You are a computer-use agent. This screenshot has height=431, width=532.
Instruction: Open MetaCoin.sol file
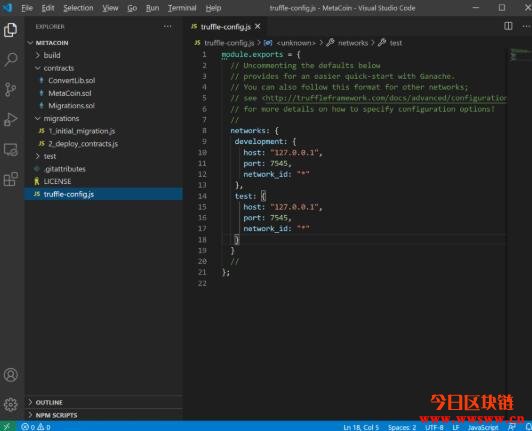click(x=103, y=93)
